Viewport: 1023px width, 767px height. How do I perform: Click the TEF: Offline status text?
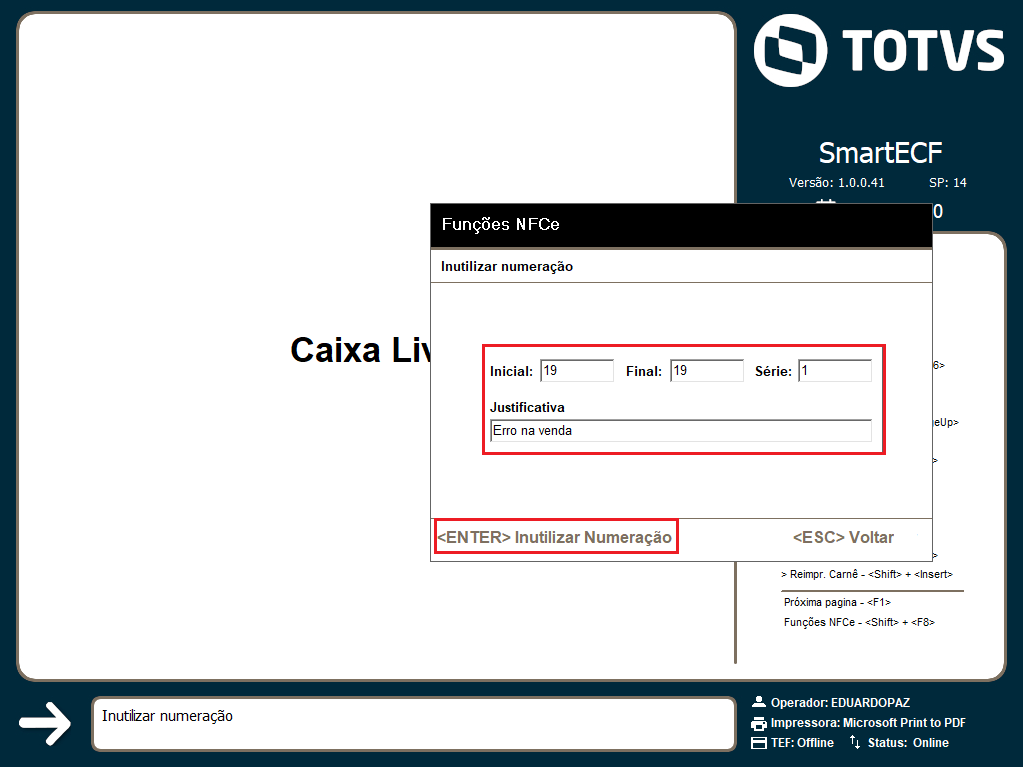point(802,743)
